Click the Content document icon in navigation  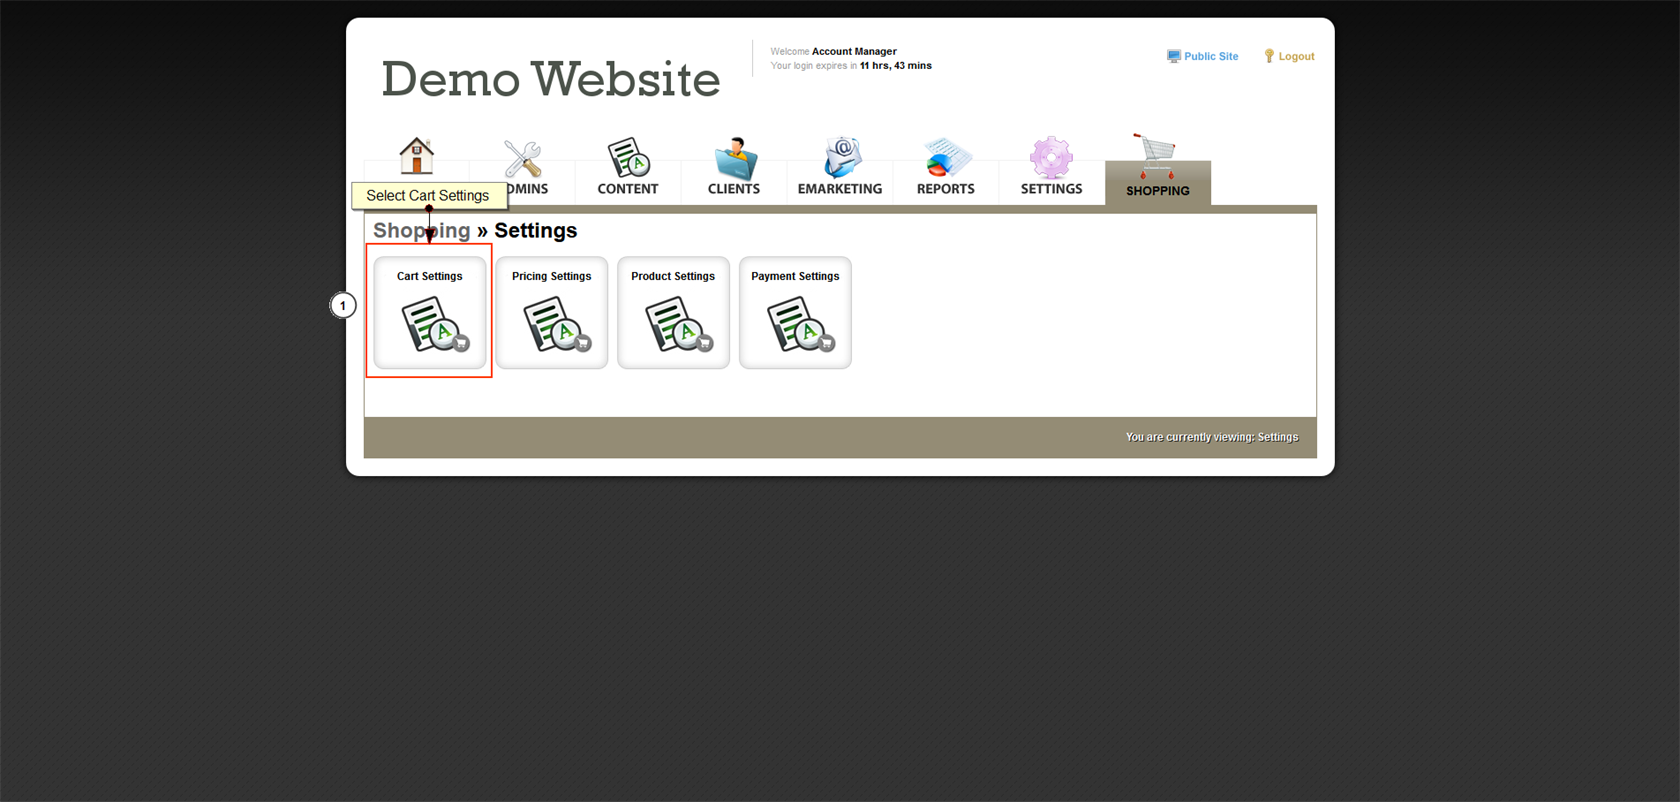pos(628,158)
